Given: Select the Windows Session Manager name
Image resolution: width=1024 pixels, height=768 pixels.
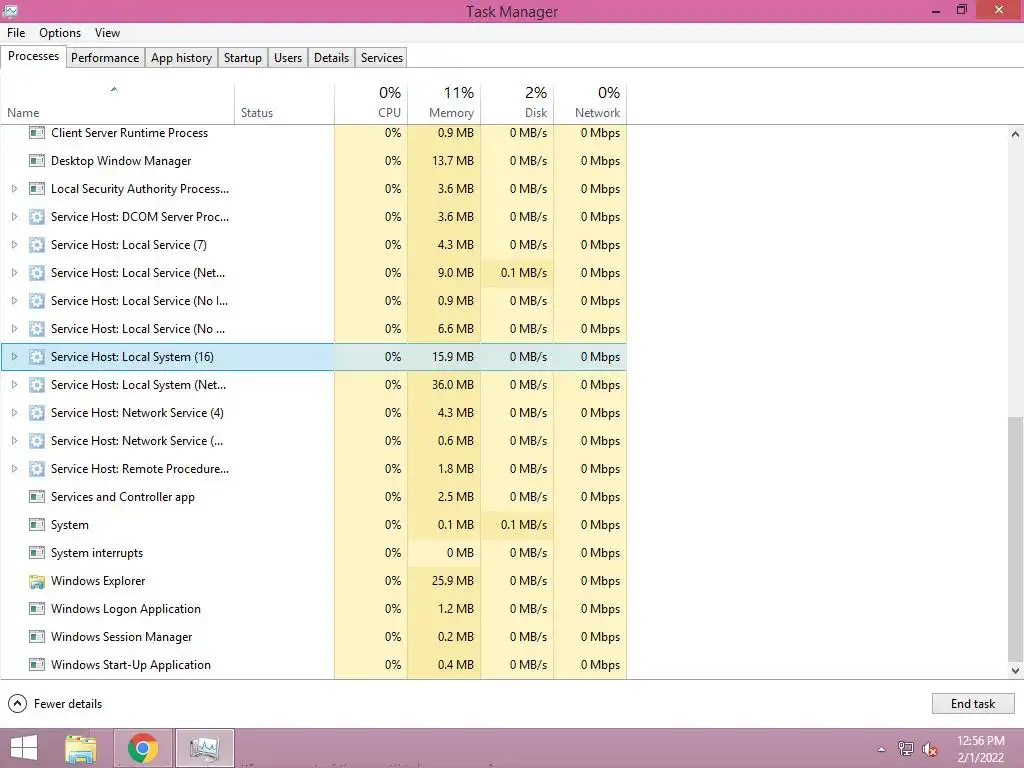Looking at the screenshot, I should tap(121, 637).
